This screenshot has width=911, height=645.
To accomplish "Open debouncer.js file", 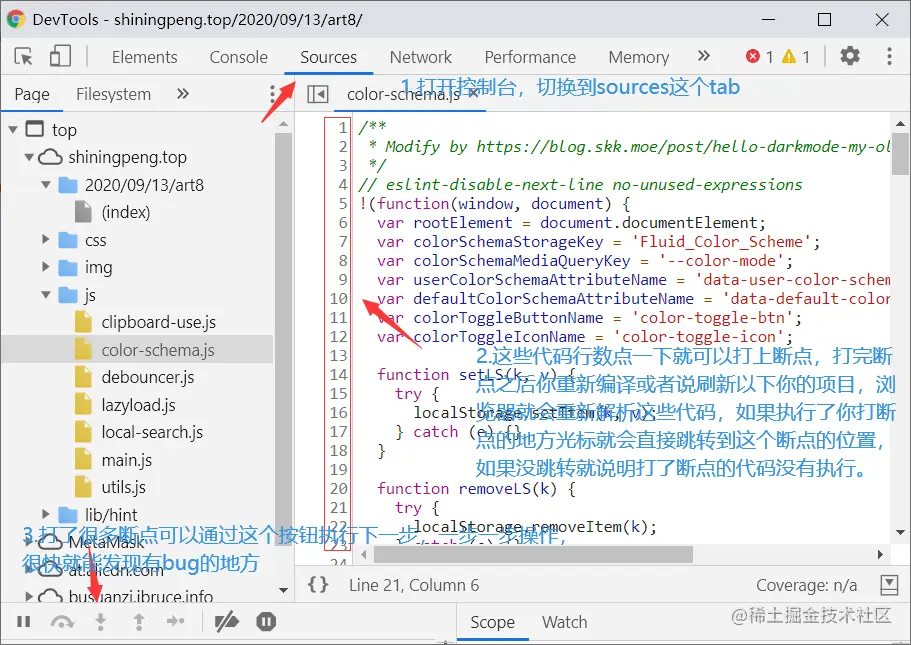I will pos(148,377).
